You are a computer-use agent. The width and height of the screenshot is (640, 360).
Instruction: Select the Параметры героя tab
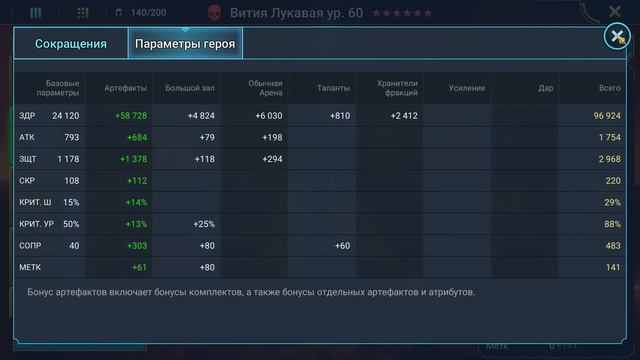click(185, 44)
